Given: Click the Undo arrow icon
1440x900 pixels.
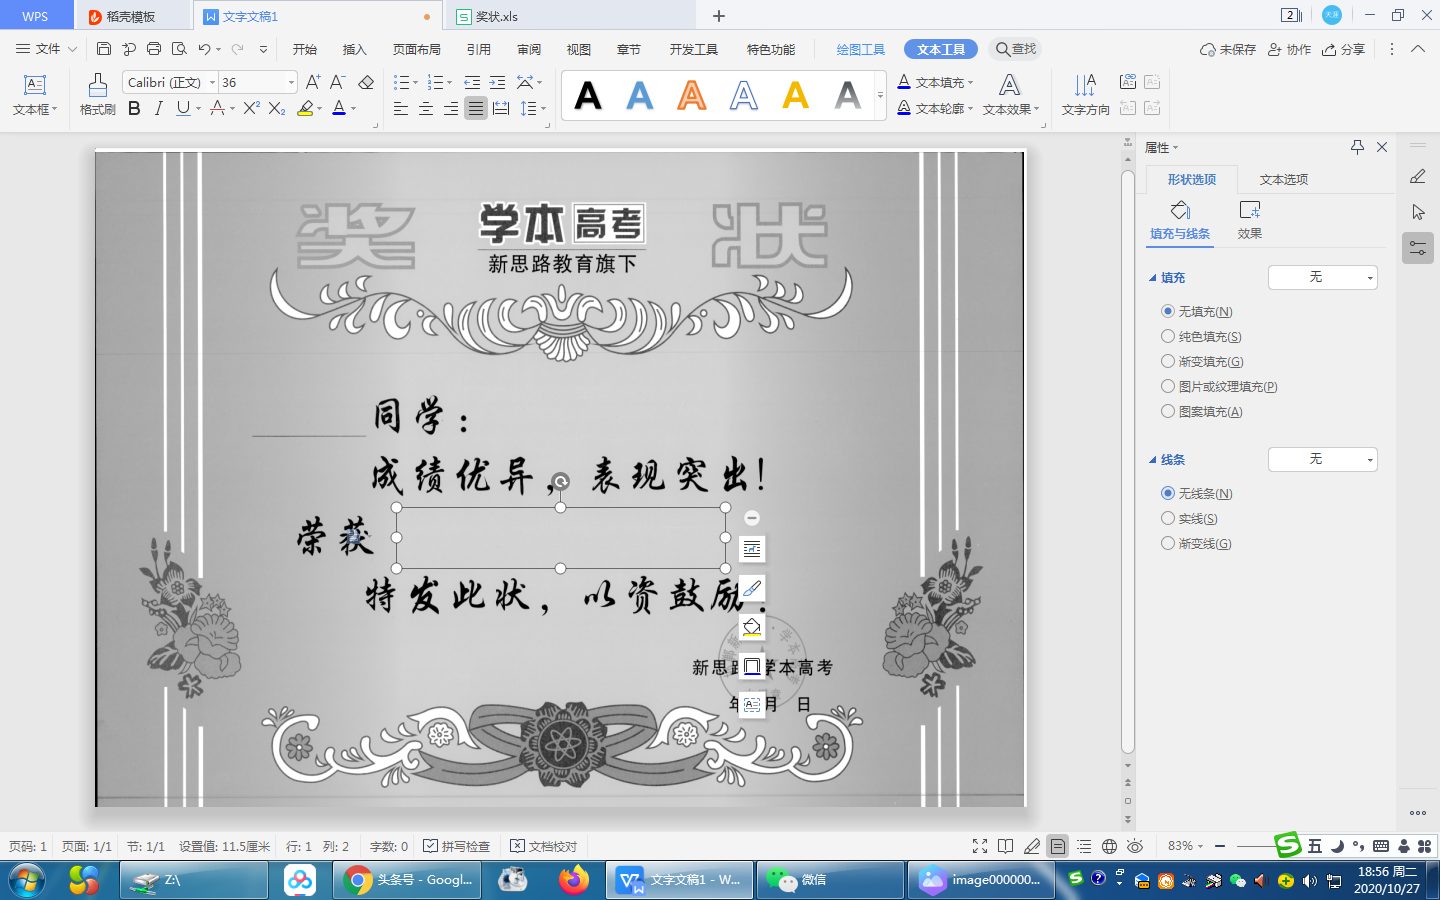Looking at the screenshot, I should 204,49.
